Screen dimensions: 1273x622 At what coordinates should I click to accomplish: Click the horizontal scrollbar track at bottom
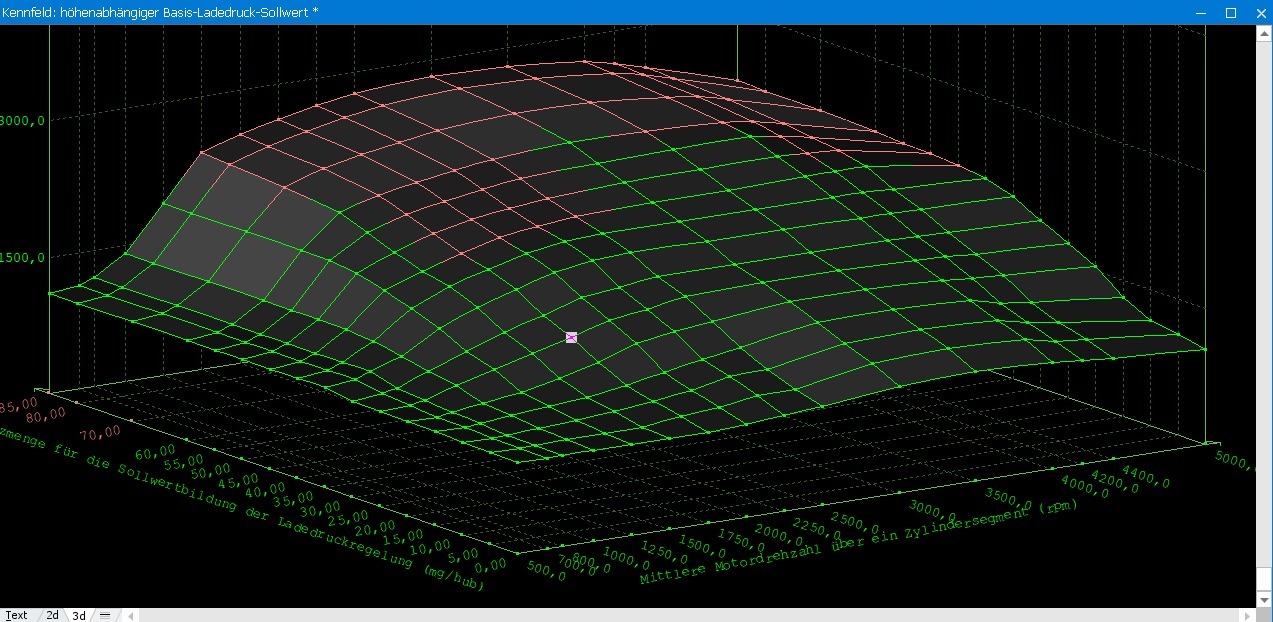[x=690, y=615]
